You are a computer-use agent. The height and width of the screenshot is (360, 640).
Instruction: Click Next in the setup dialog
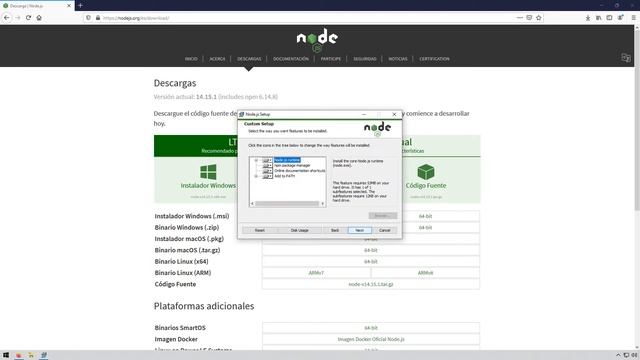[360, 231]
